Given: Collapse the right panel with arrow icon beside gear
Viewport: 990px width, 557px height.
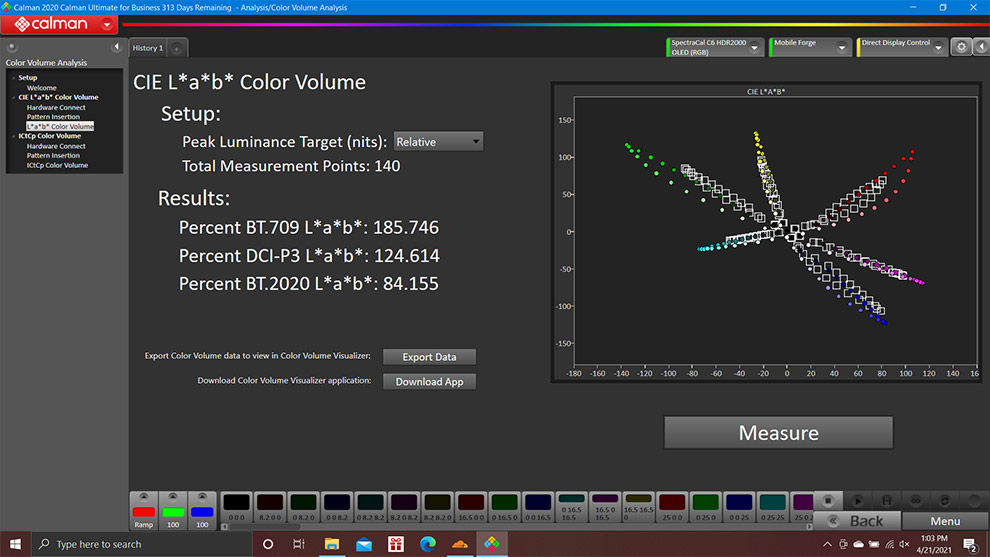Looking at the screenshot, I should coord(981,47).
